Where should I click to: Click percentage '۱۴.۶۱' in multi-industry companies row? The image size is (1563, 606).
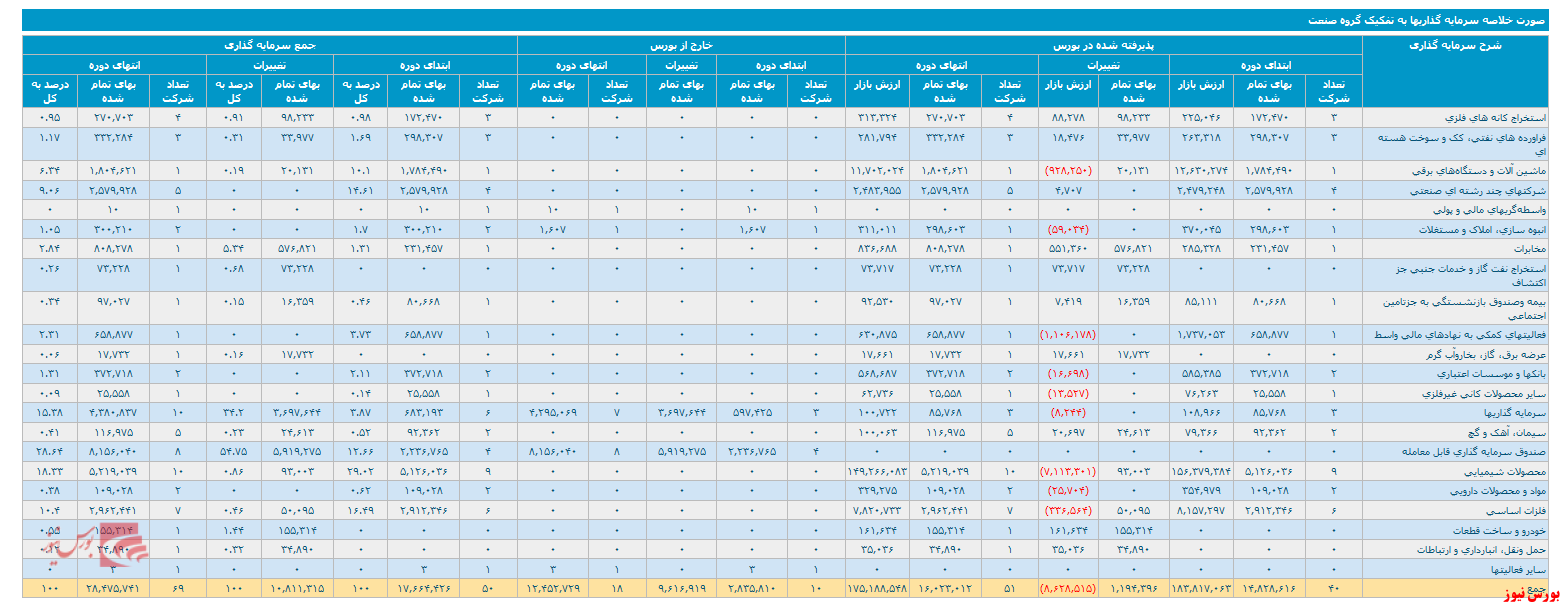[x=362, y=188]
